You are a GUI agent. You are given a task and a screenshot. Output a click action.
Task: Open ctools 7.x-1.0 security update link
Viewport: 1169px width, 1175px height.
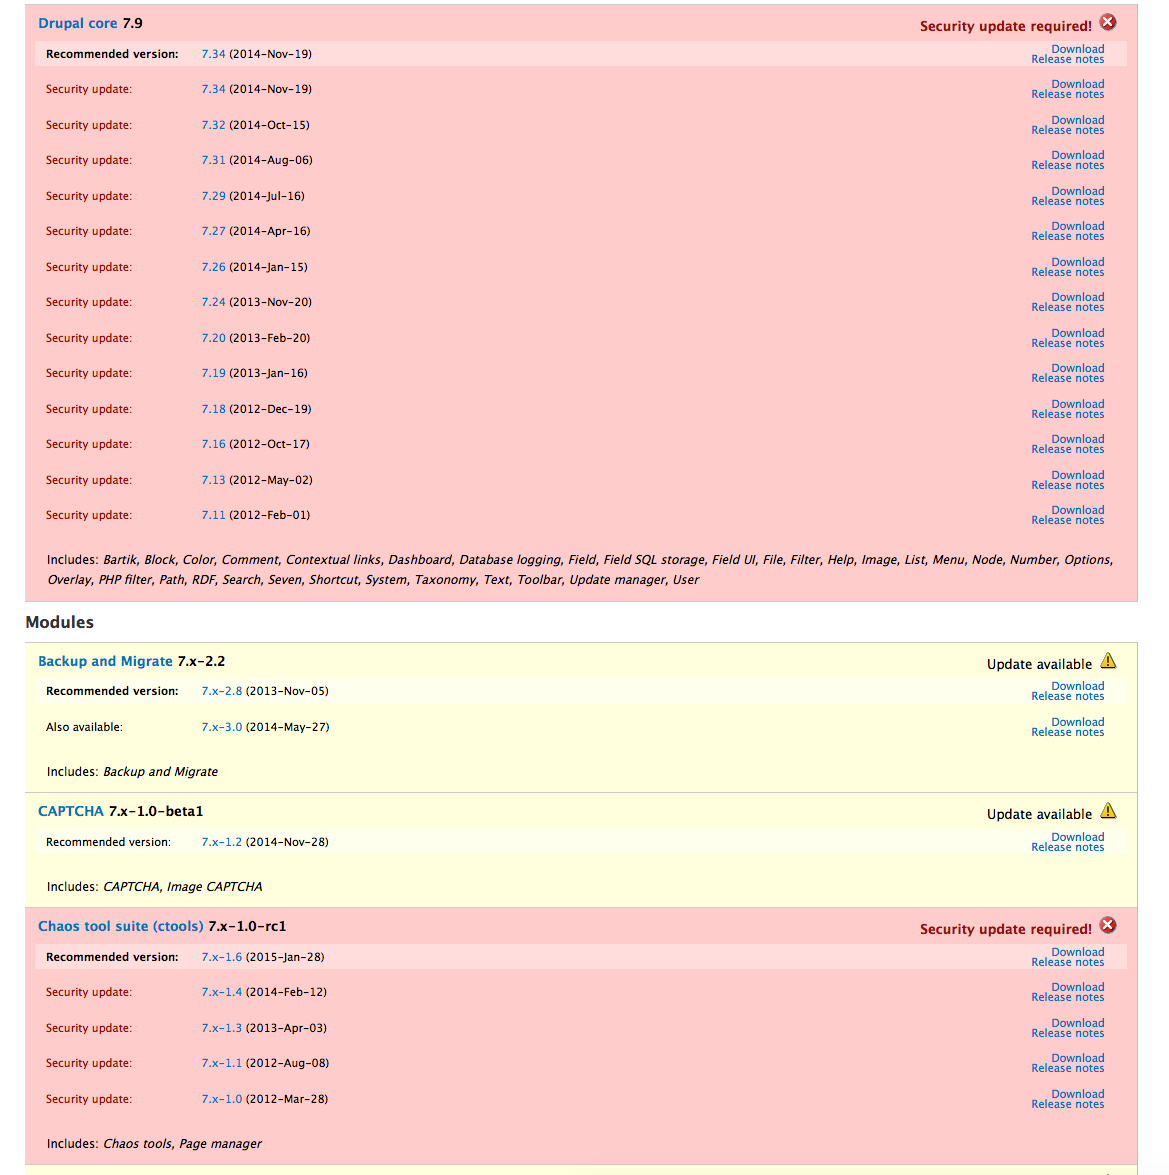[x=222, y=1099]
